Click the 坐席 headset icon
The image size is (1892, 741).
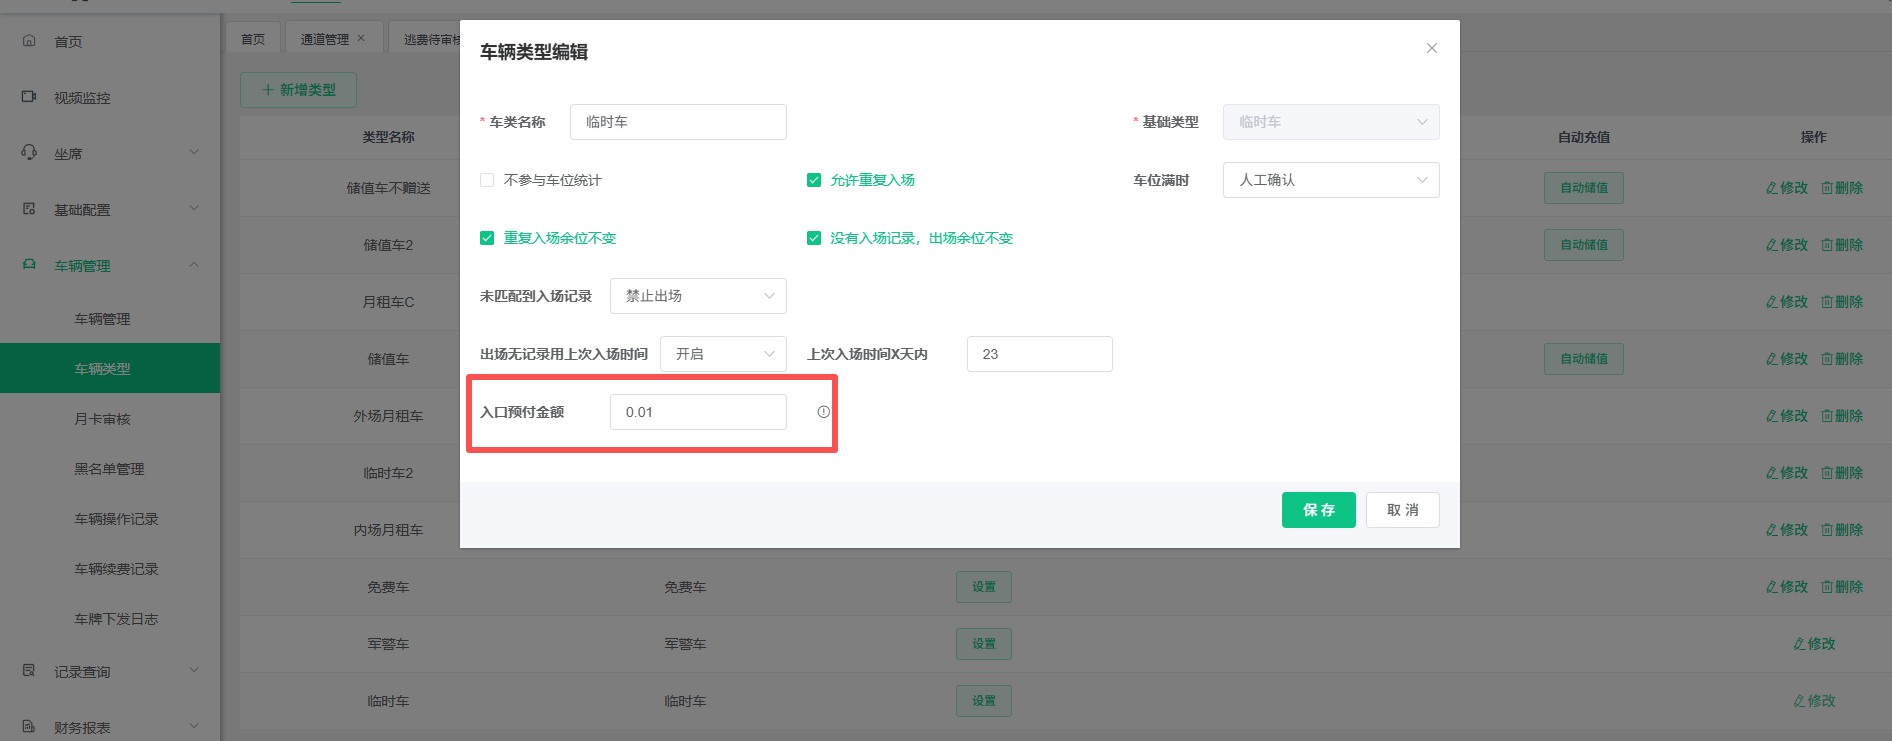coord(29,153)
